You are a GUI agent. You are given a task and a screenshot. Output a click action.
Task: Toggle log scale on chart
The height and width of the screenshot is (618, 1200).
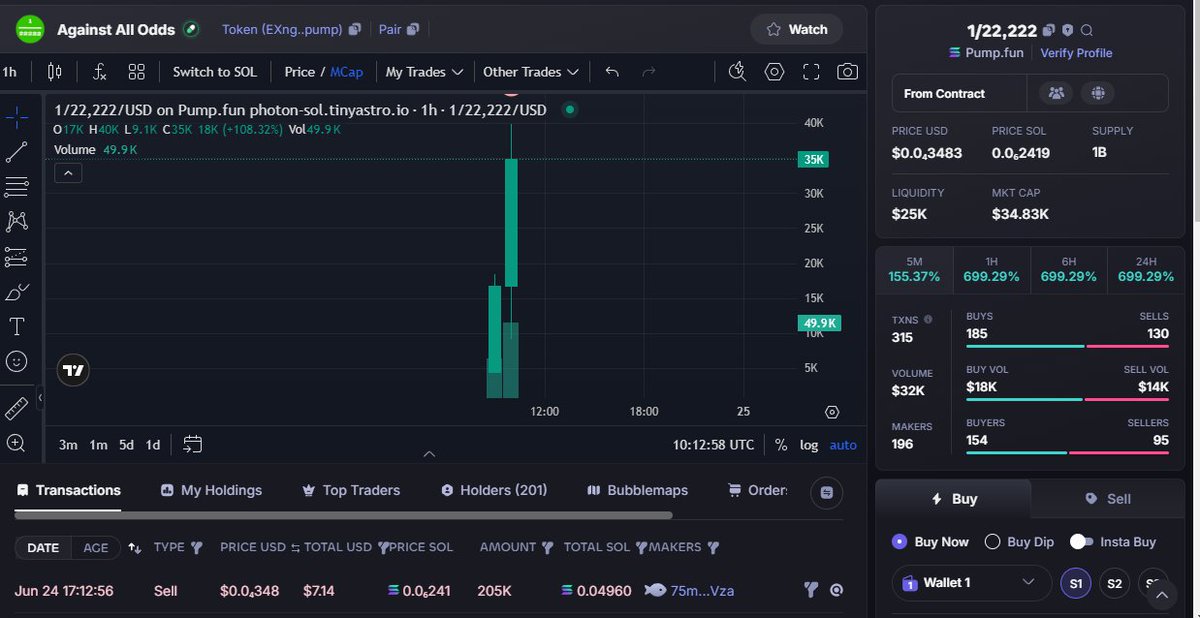click(x=809, y=444)
